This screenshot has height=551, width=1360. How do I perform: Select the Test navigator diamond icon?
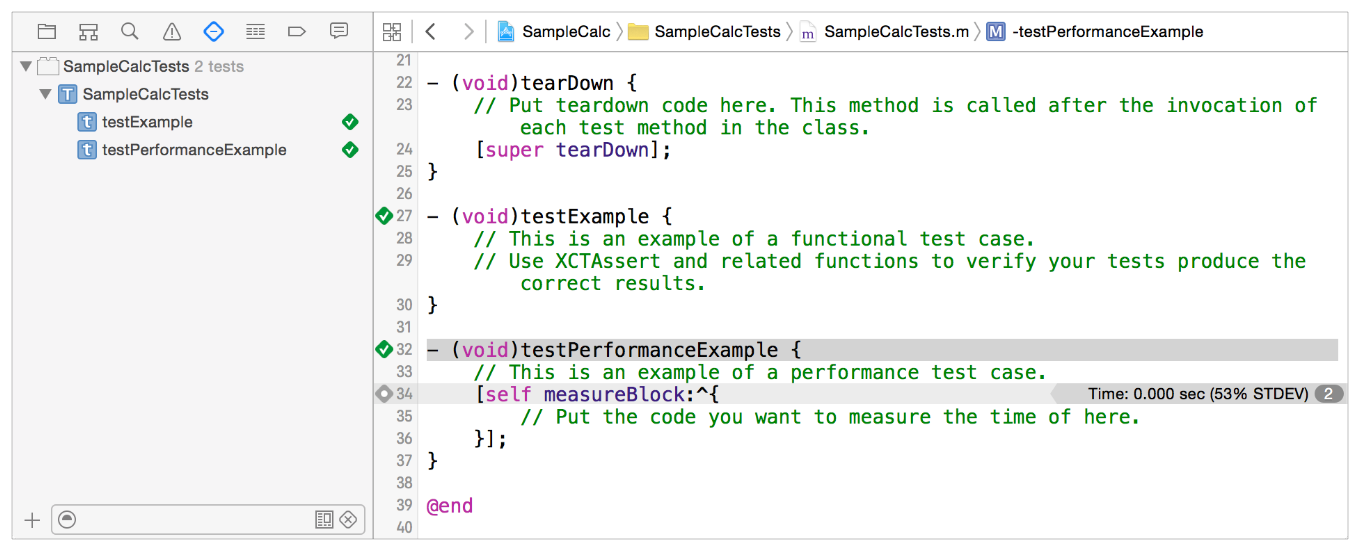pyautogui.click(x=213, y=31)
